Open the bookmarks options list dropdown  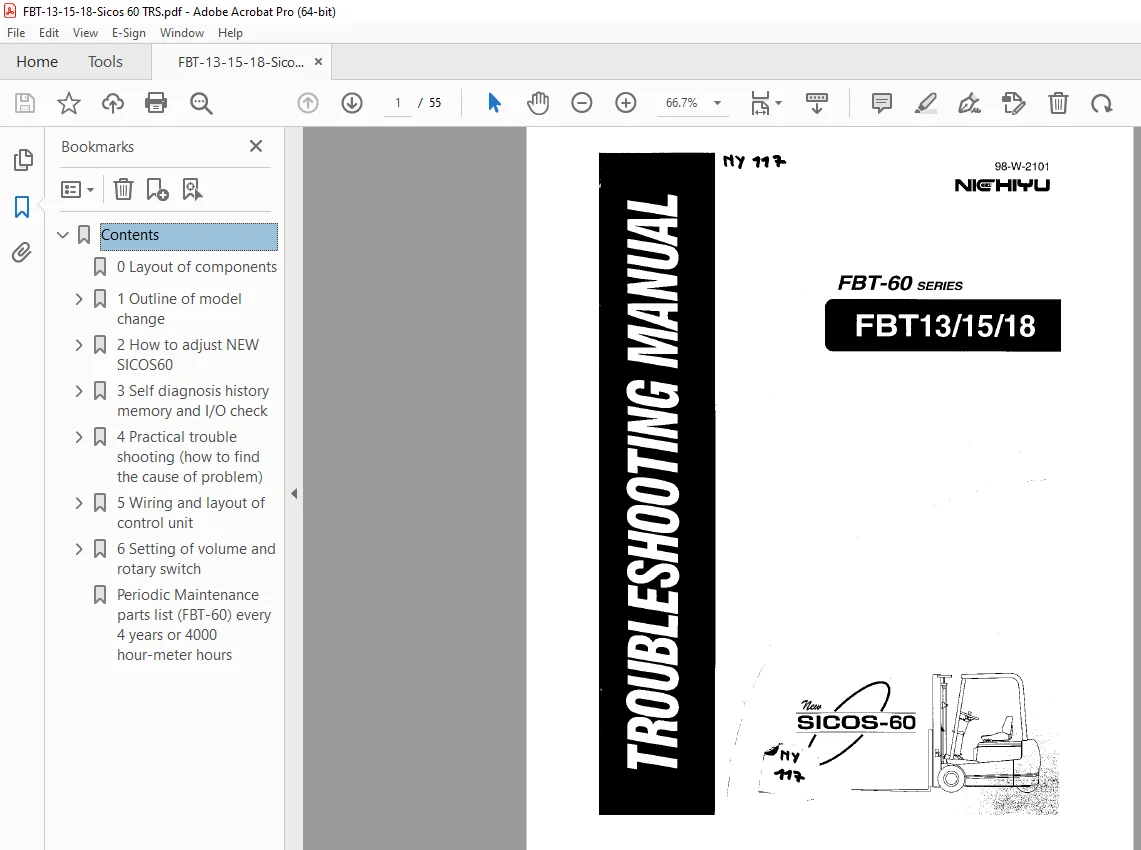(x=78, y=190)
